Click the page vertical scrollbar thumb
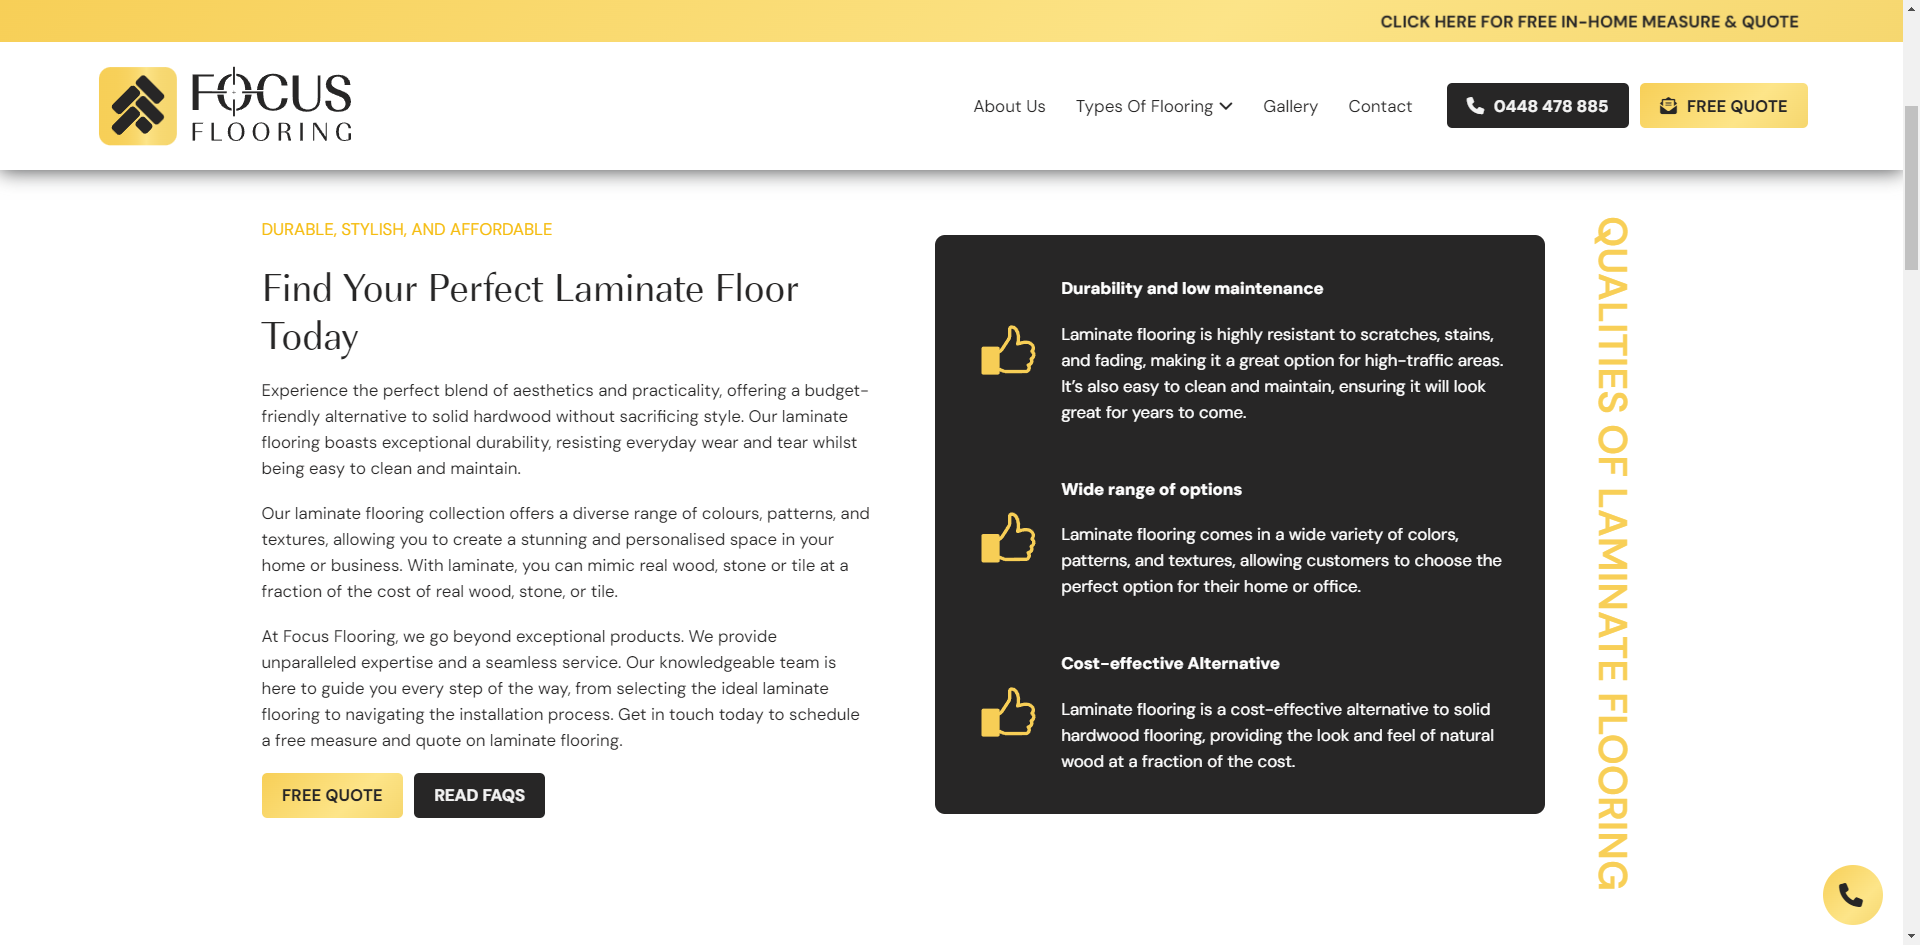This screenshot has width=1920, height=945. [1911, 187]
